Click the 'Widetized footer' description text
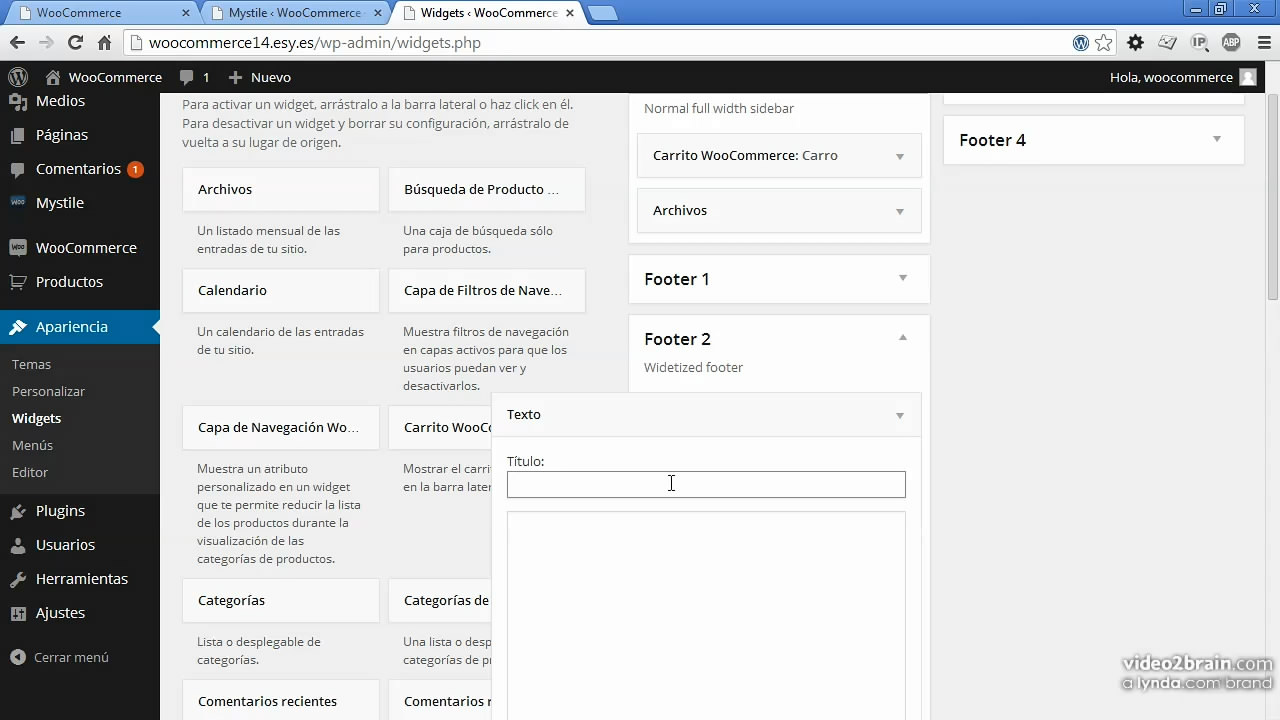Screen dimensions: 1280x720 (x=693, y=368)
